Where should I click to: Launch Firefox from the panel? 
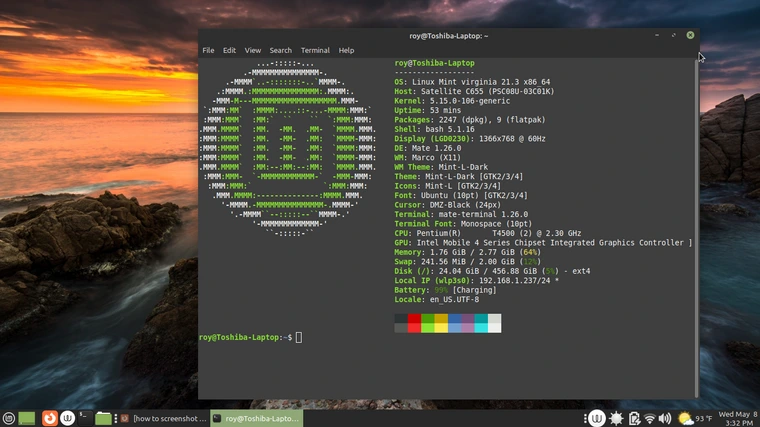click(x=49, y=418)
